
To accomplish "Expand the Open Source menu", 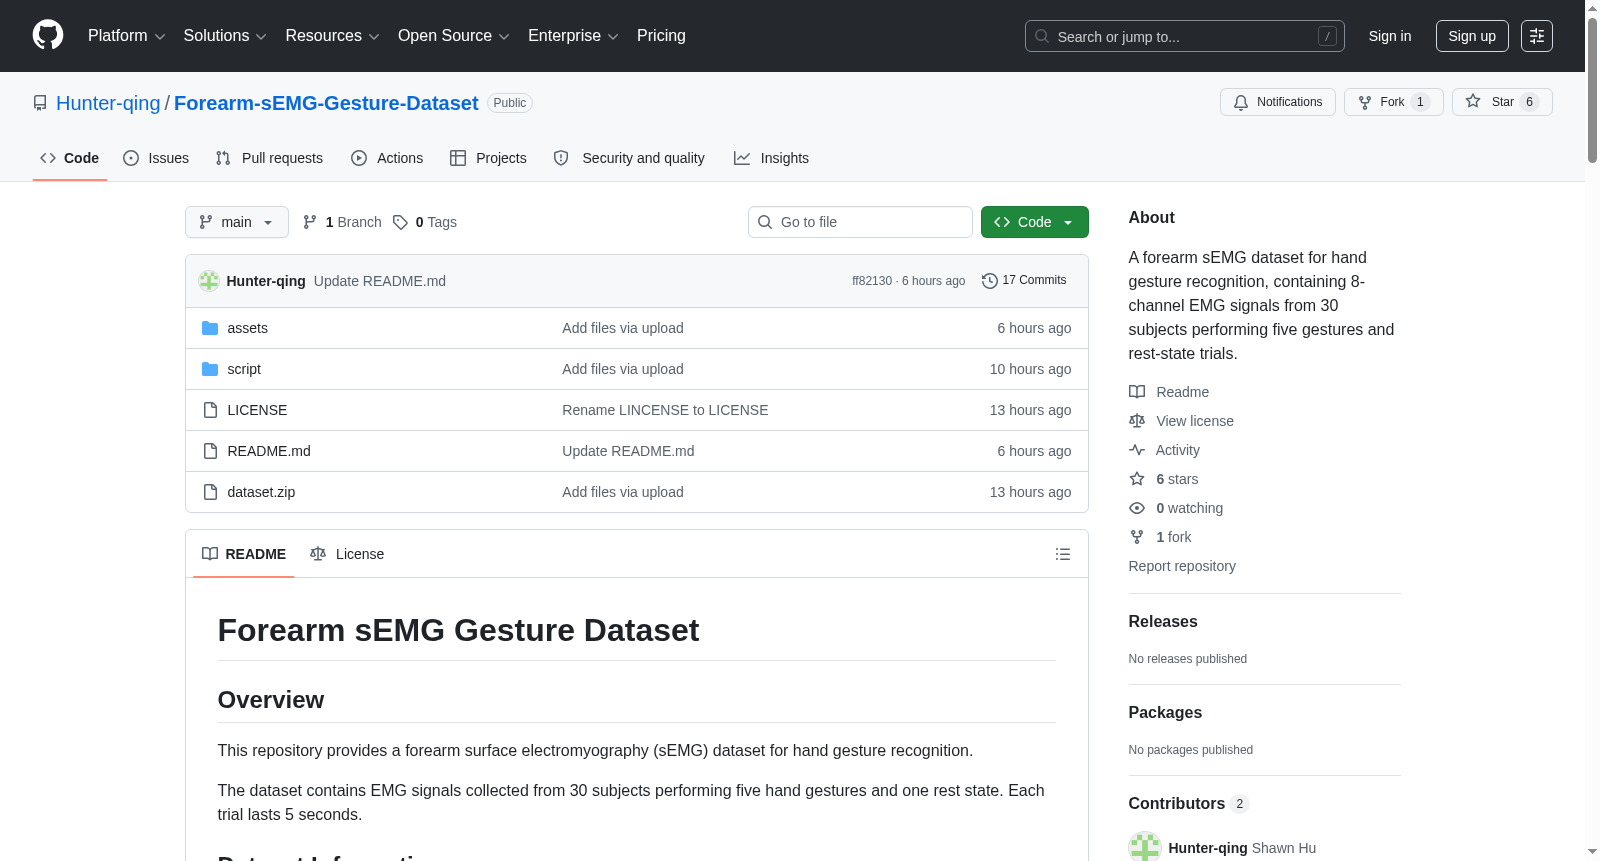I will 454,36.
